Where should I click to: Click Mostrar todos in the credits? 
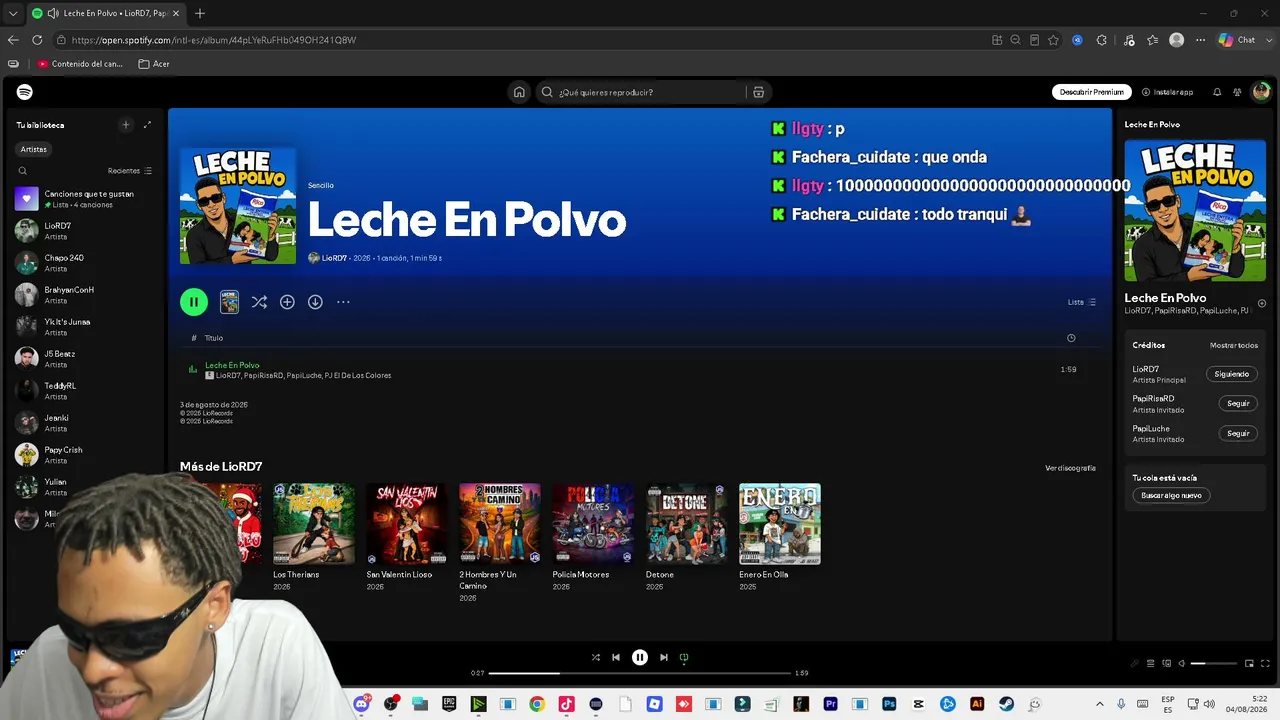(1234, 345)
